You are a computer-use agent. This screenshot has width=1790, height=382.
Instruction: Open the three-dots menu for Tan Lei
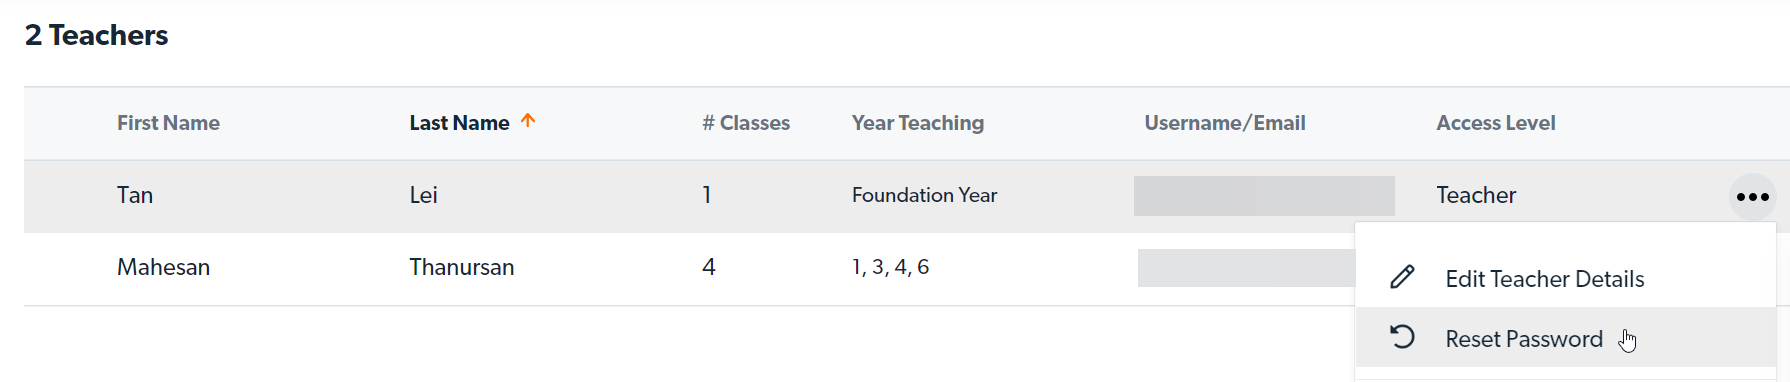click(1752, 197)
